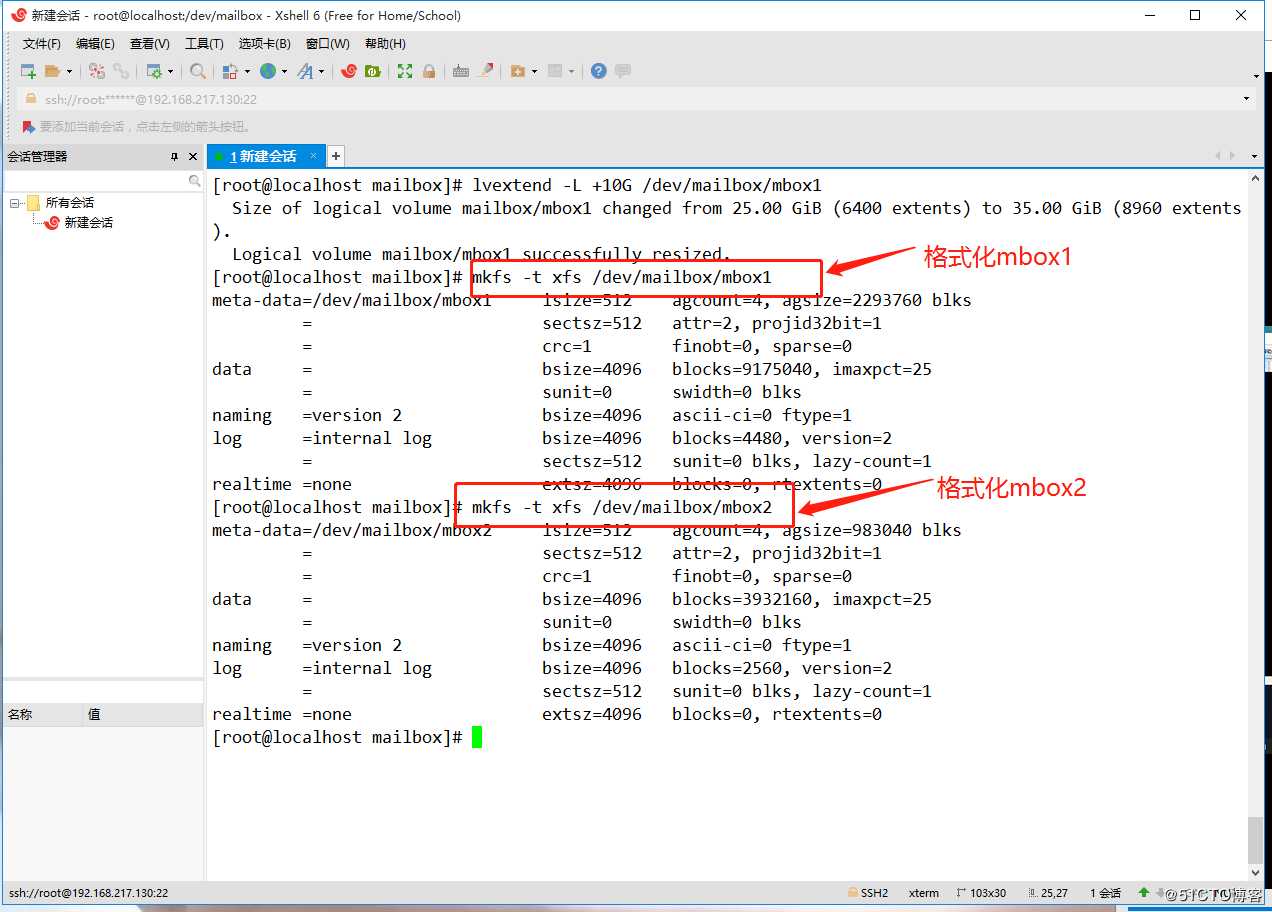Open the 窗口(W) menu

[x=328, y=44]
